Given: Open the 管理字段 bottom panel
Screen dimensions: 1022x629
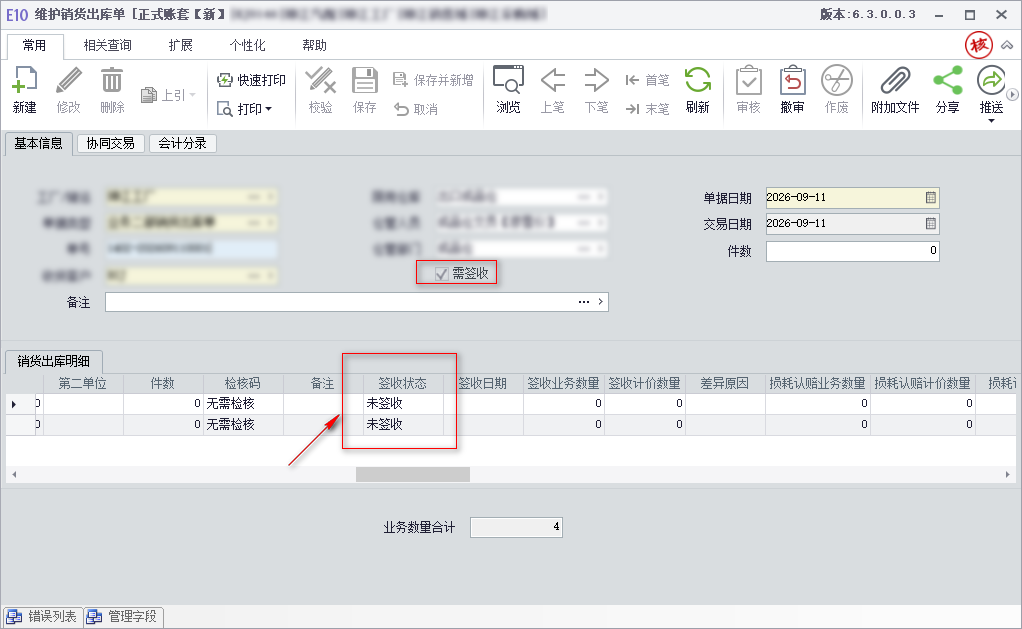Looking at the screenshot, I should pos(123,617).
